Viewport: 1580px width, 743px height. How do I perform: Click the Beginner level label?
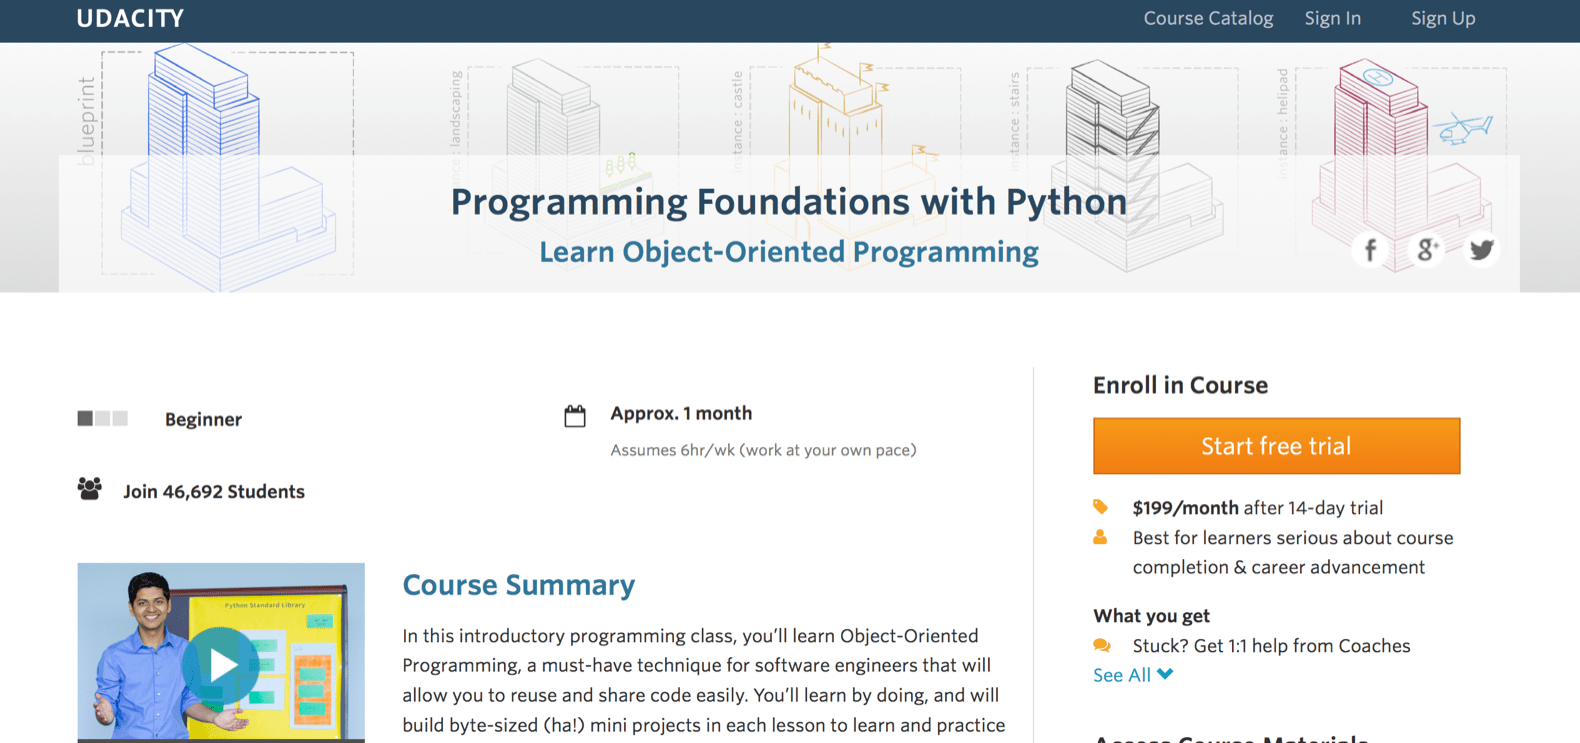[203, 419]
